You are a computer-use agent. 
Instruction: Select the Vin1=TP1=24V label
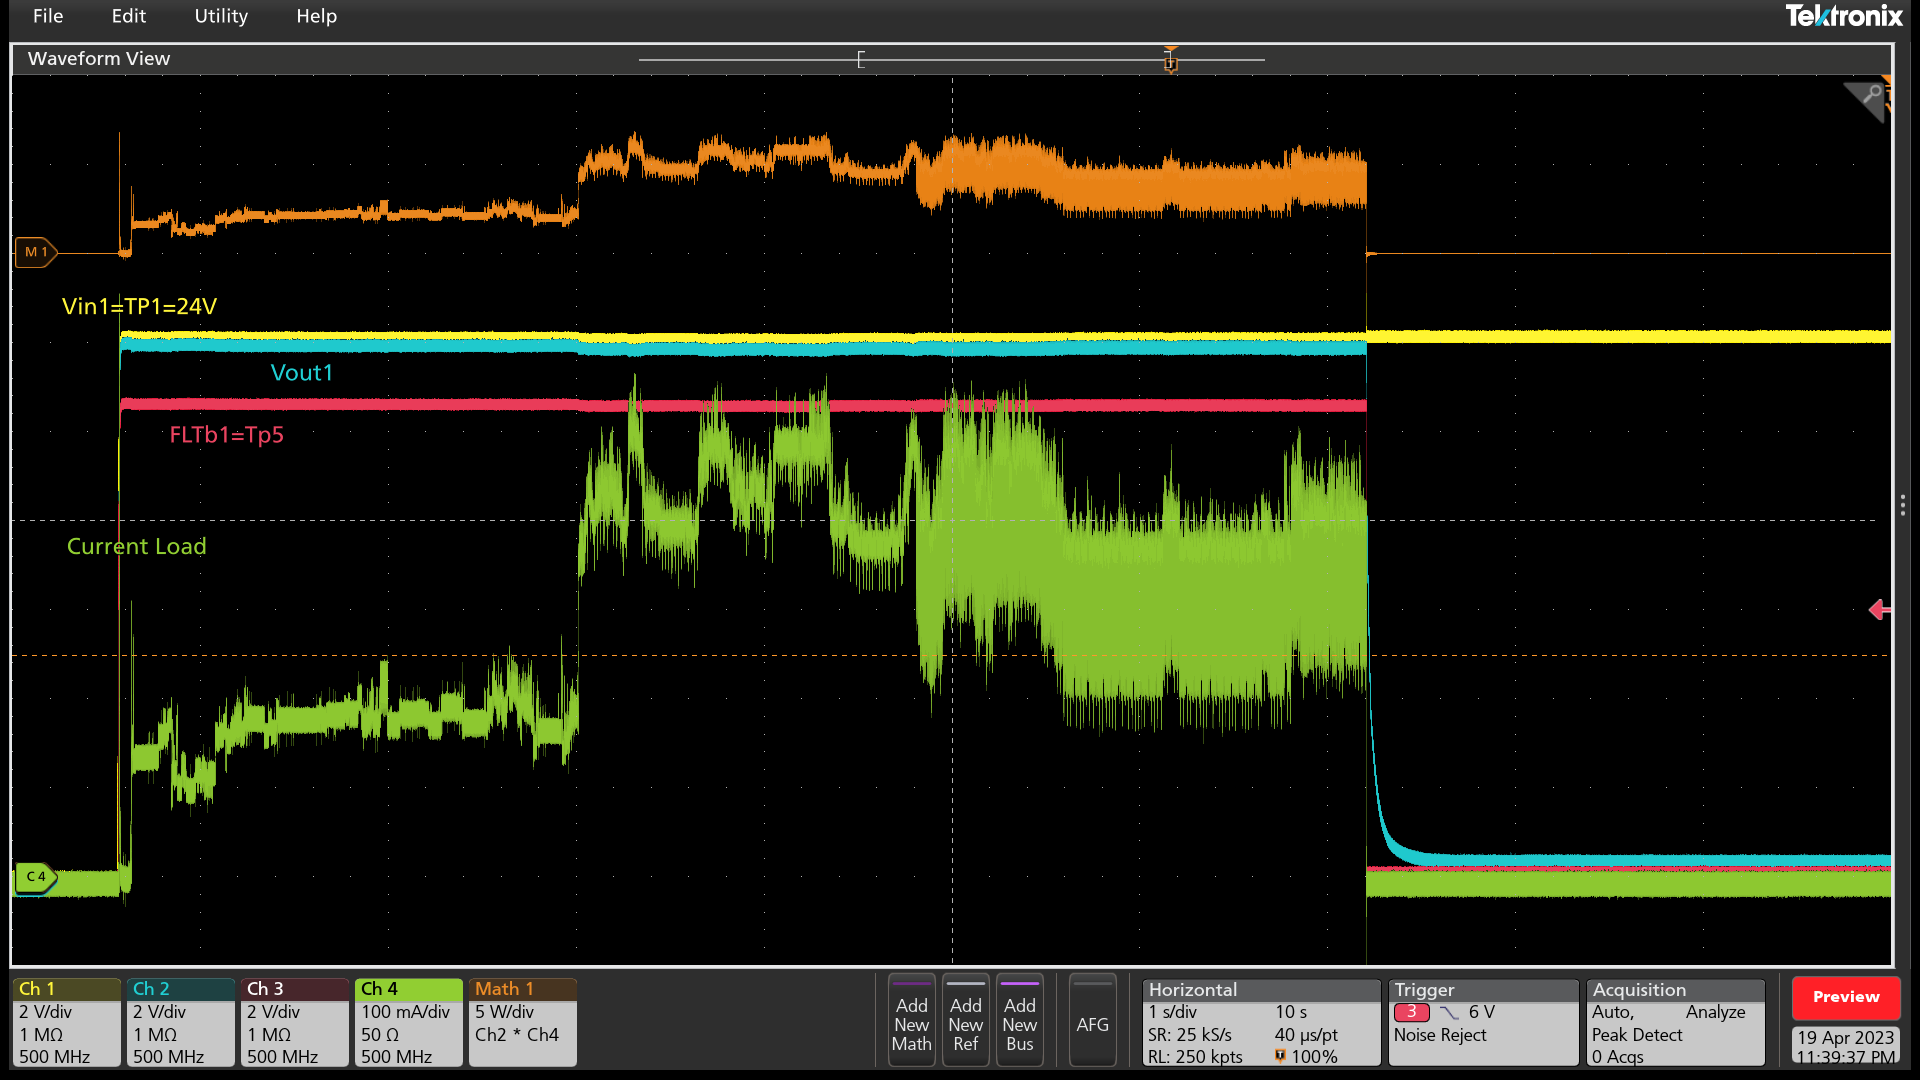pyautogui.click(x=139, y=307)
